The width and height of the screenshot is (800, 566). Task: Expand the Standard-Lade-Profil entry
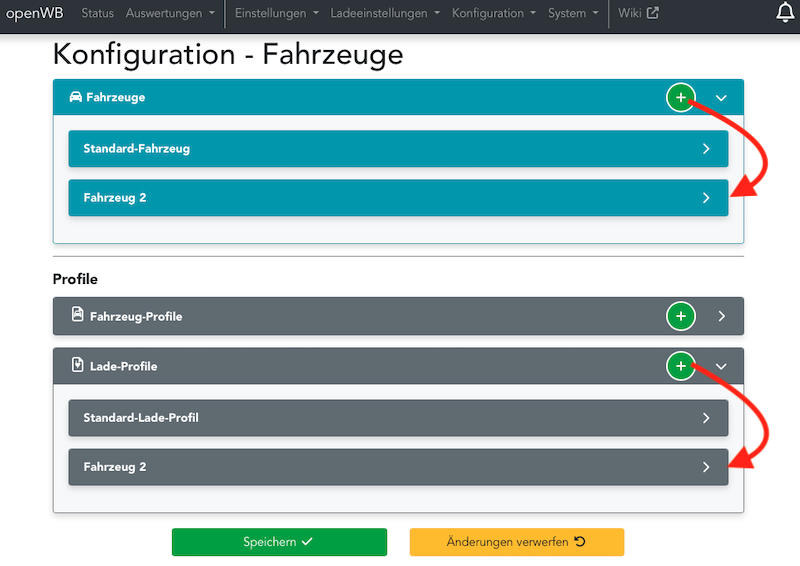pyautogui.click(x=706, y=418)
